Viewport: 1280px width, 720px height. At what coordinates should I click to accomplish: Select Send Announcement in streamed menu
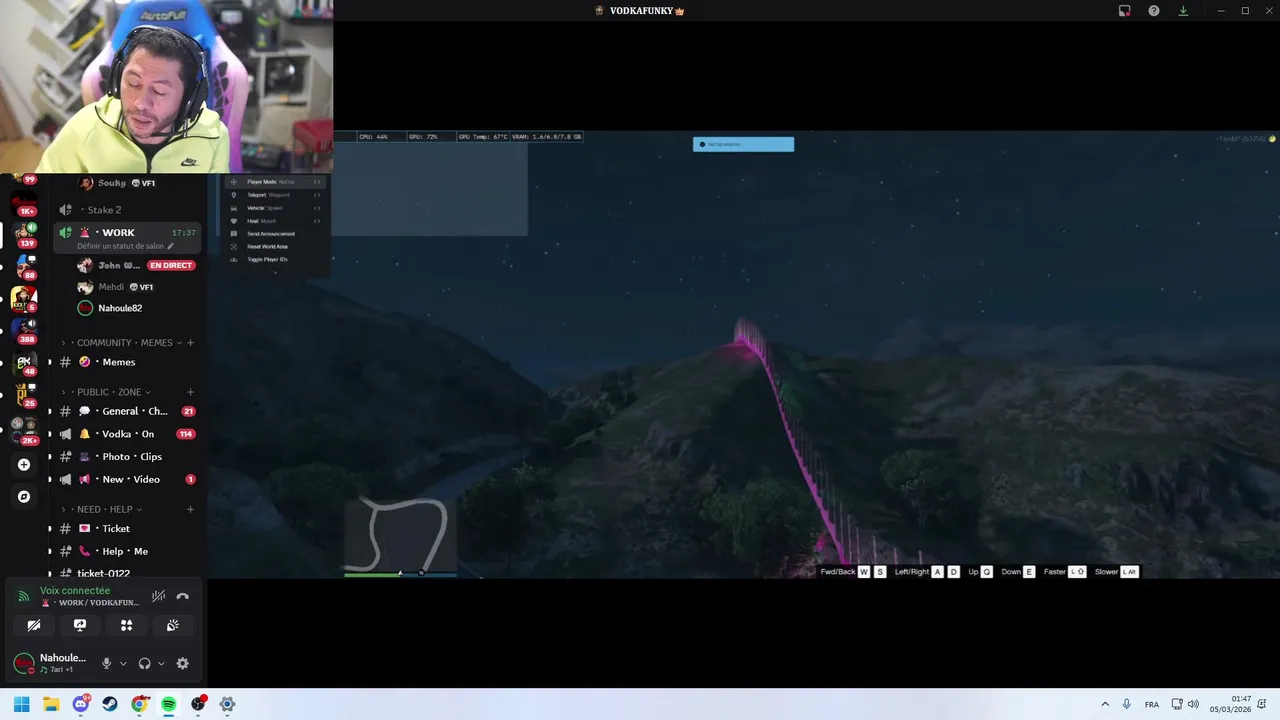[x=275, y=234]
